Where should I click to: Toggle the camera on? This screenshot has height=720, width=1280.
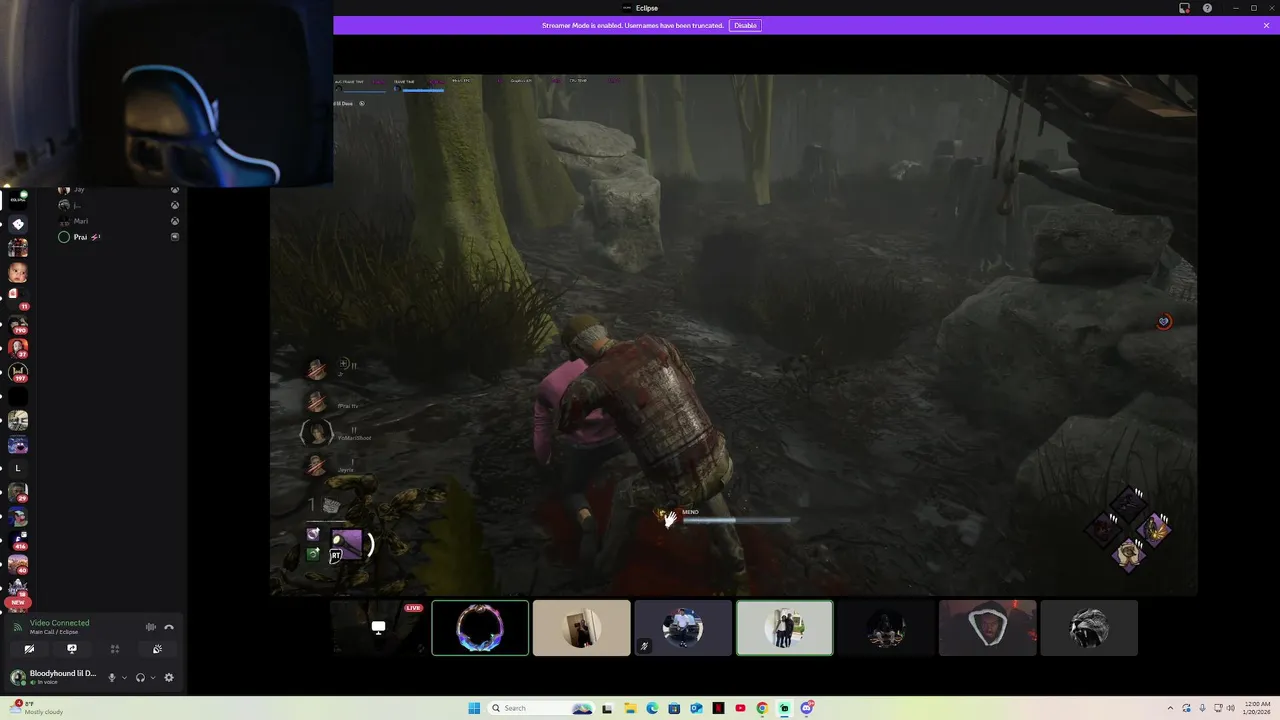click(29, 649)
